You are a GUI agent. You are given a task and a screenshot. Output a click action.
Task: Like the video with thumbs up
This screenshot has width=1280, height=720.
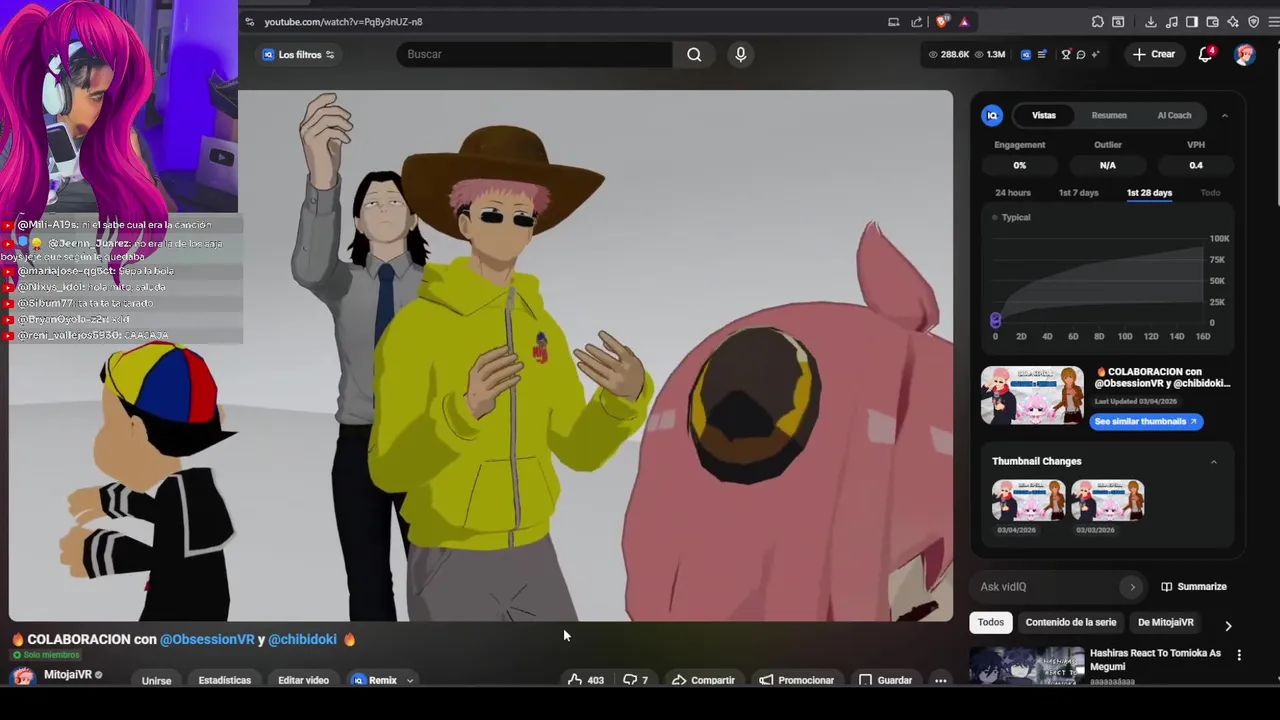click(x=586, y=680)
